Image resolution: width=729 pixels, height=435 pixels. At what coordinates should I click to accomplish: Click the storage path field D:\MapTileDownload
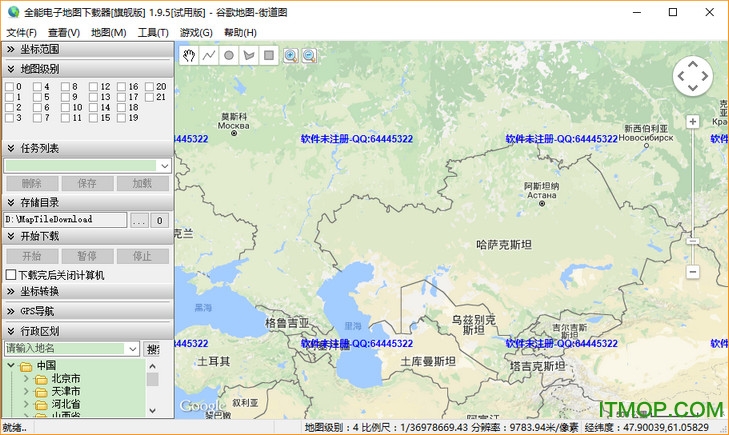(65, 220)
